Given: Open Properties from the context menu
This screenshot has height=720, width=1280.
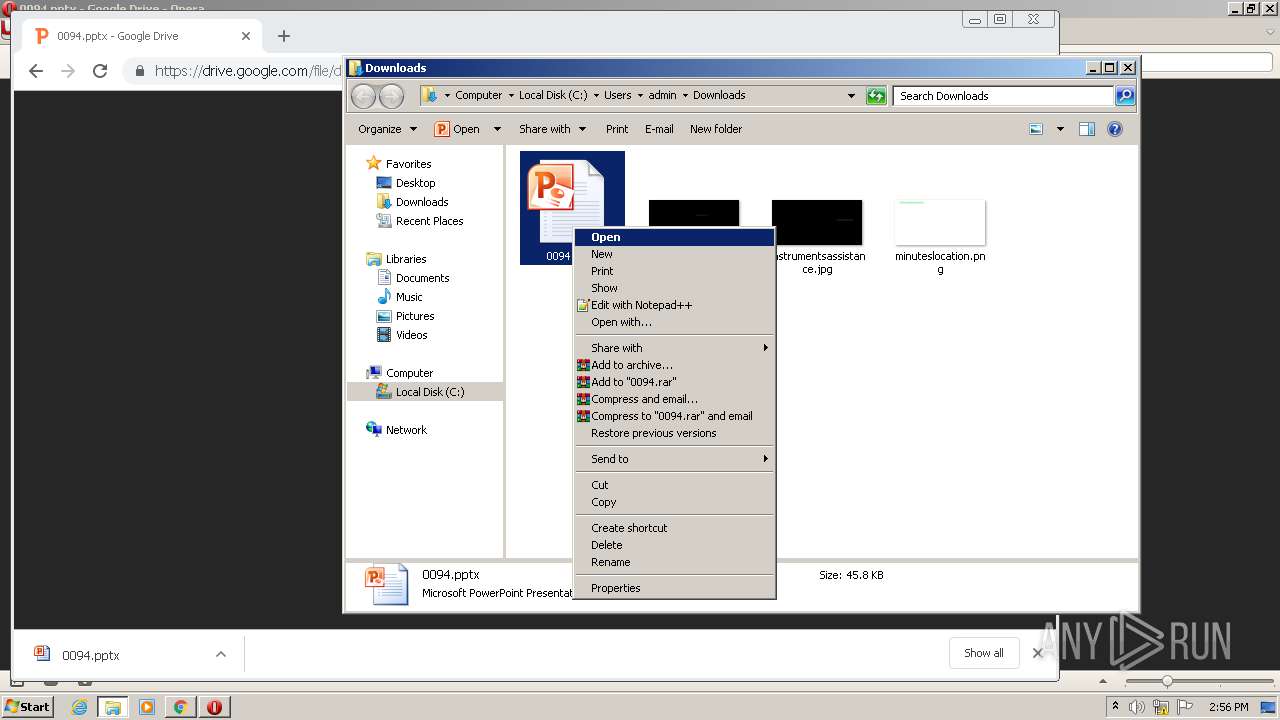Looking at the screenshot, I should 674,588.
